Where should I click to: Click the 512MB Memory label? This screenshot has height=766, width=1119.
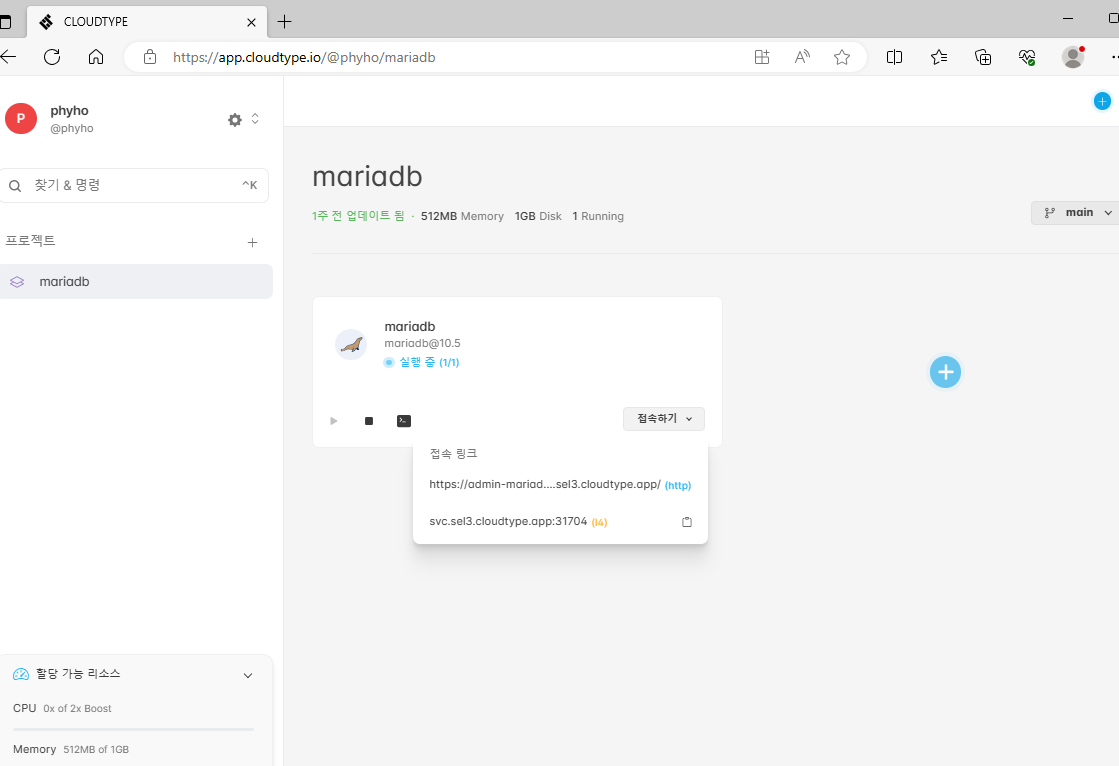tap(462, 216)
